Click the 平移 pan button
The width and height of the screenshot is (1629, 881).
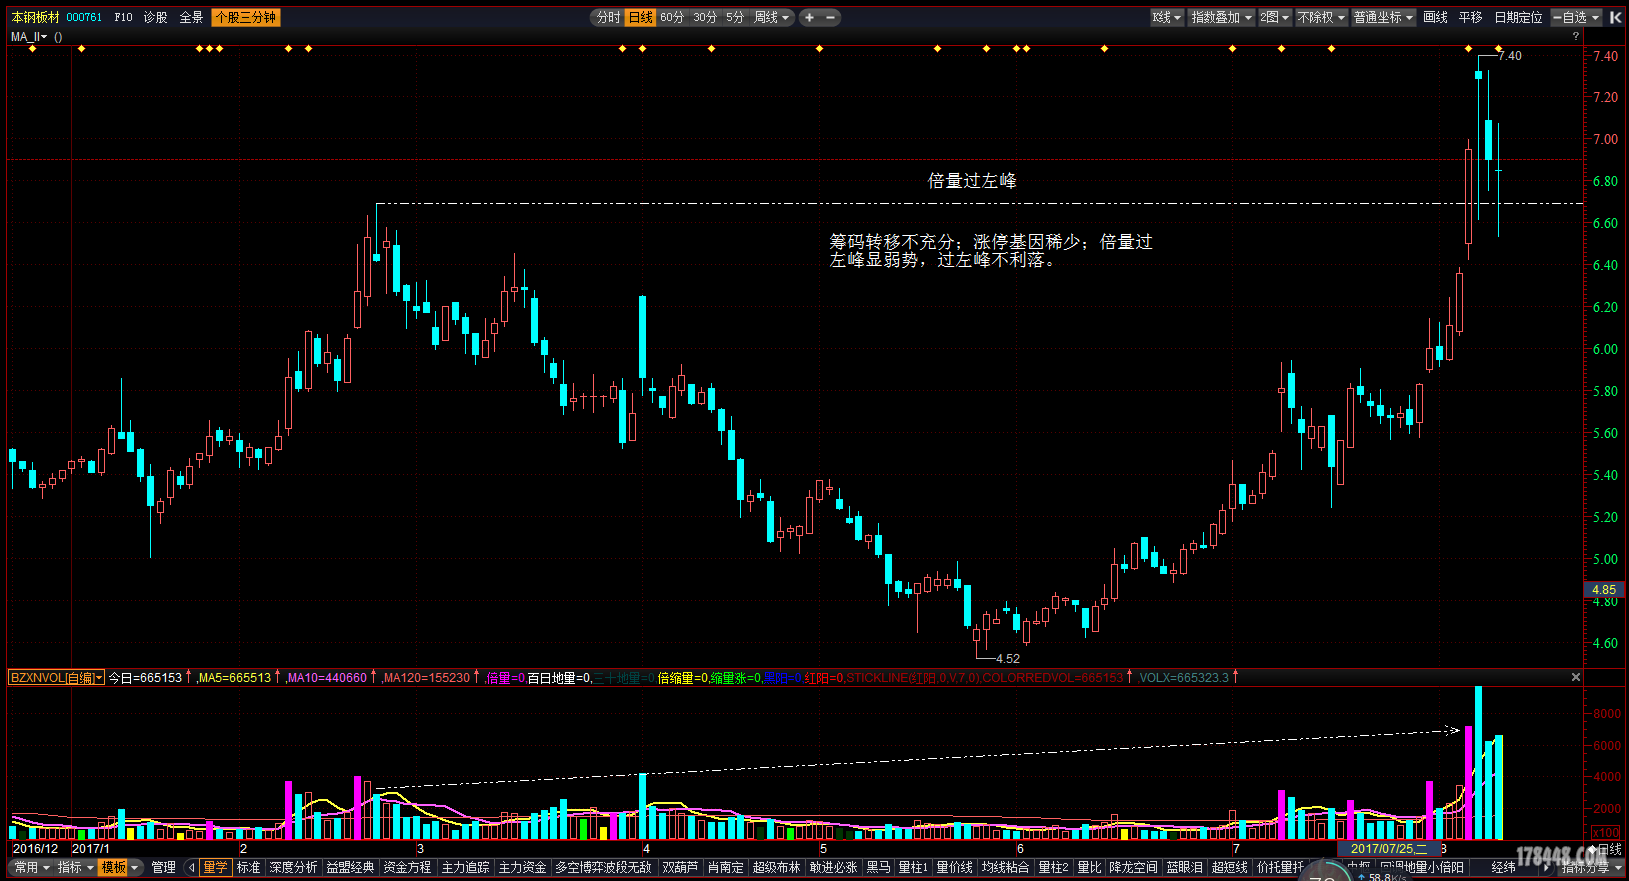[1470, 17]
